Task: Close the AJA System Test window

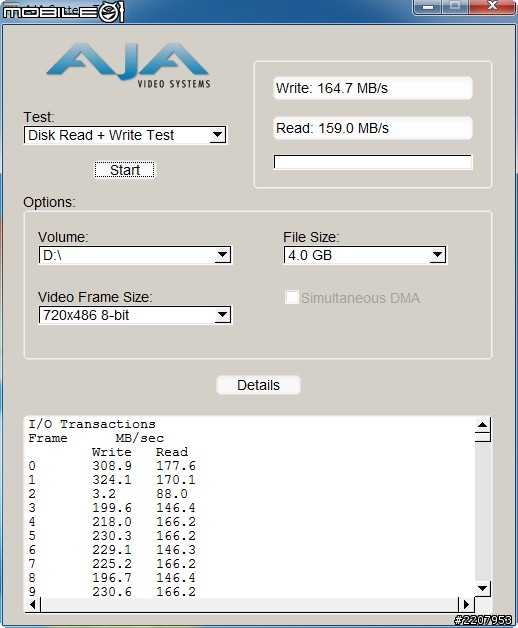Action: coord(492,6)
